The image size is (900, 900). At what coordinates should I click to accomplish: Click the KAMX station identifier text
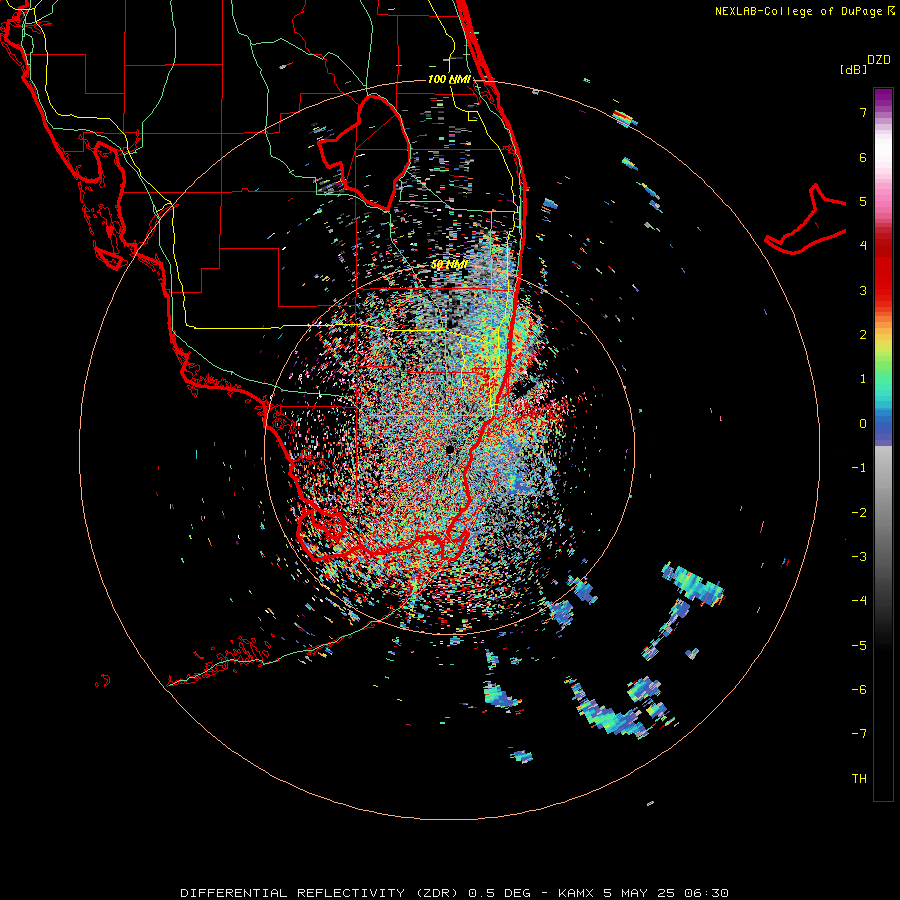577,893
